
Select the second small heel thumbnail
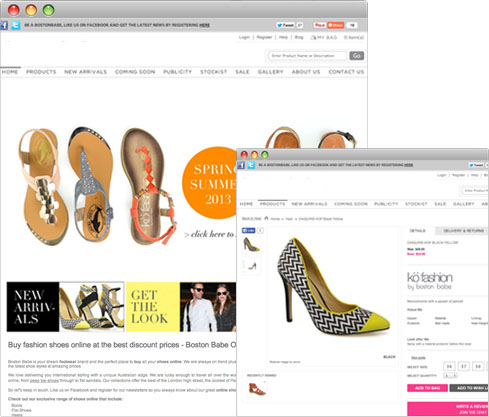[x=252, y=266]
